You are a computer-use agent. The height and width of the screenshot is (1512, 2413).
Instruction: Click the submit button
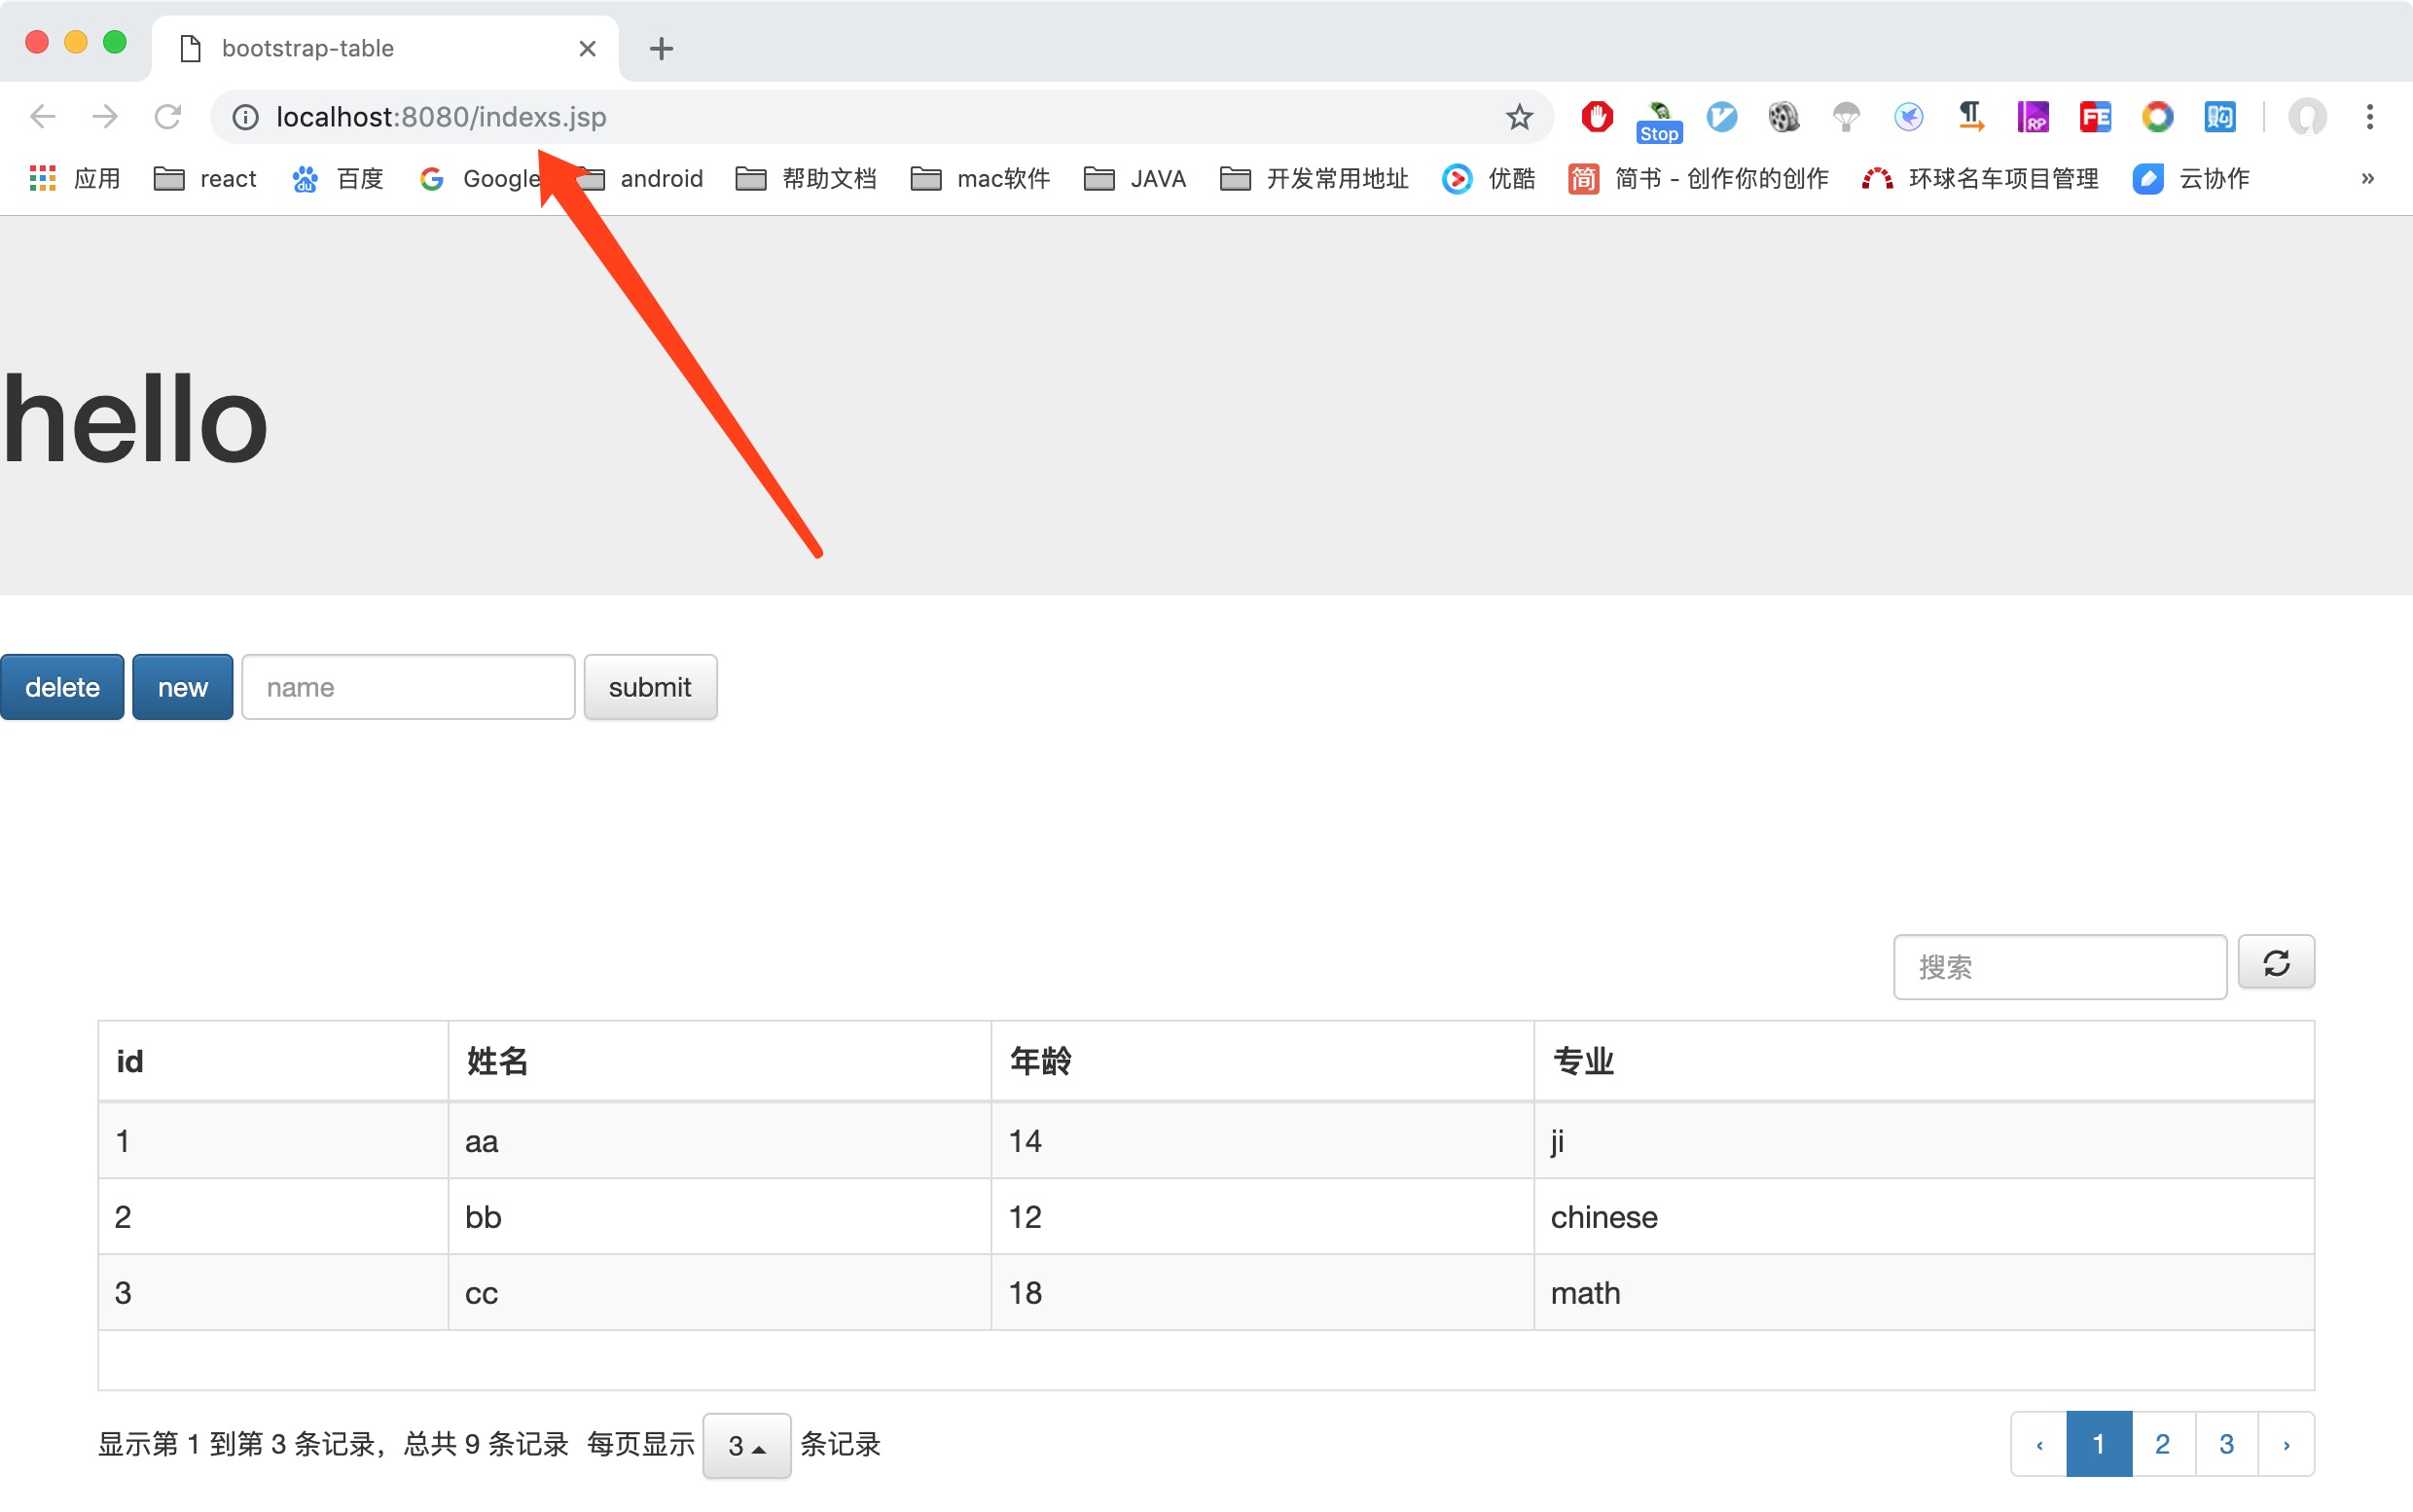coord(650,687)
